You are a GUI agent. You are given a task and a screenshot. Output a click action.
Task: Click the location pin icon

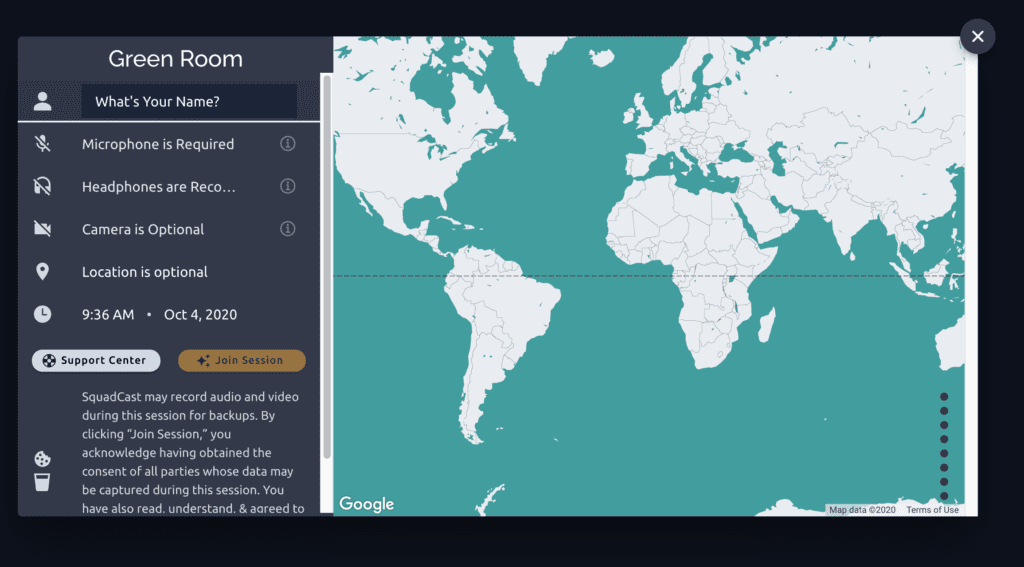coord(42,272)
